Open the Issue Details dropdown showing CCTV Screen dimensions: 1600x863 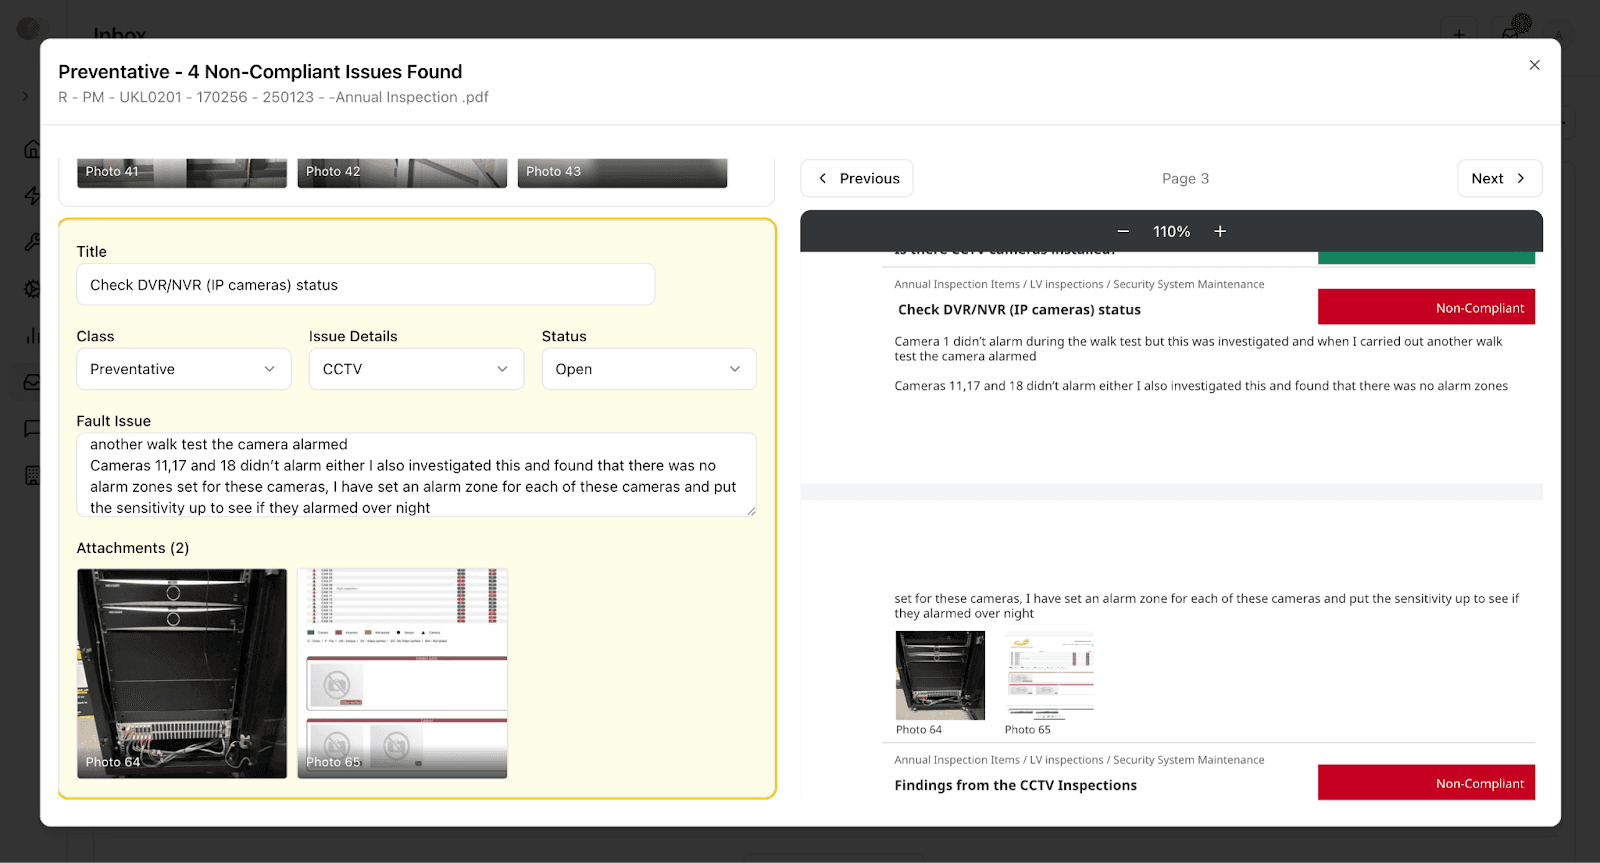[x=416, y=369]
